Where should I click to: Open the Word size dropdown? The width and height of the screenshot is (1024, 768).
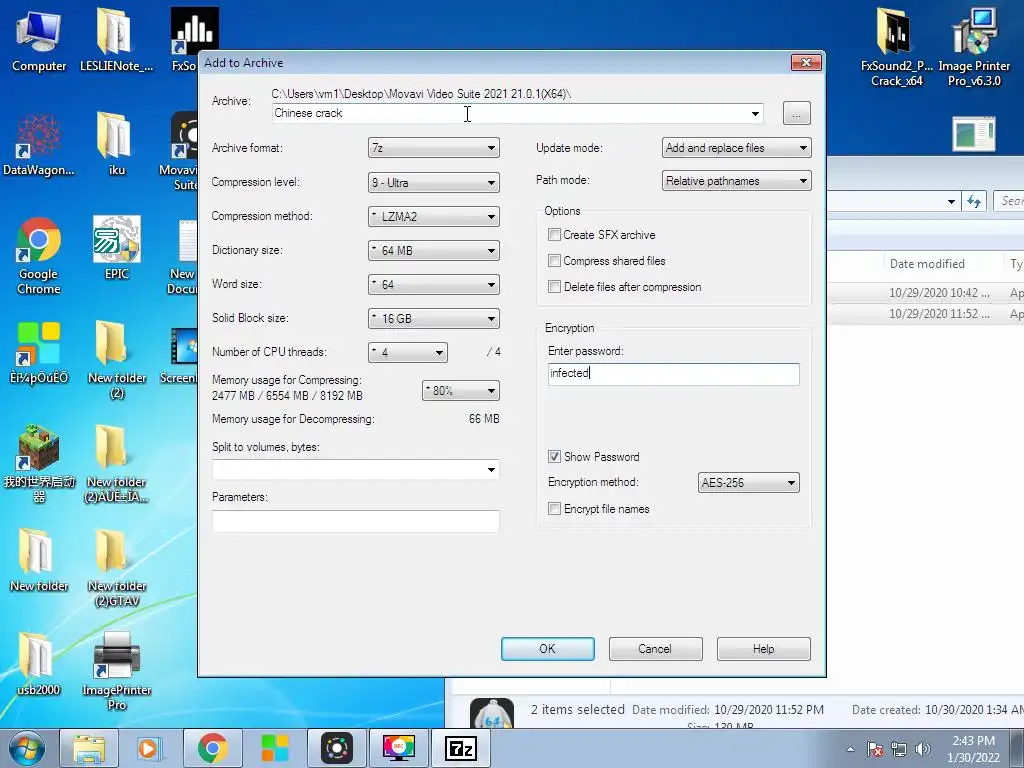pyautogui.click(x=434, y=285)
